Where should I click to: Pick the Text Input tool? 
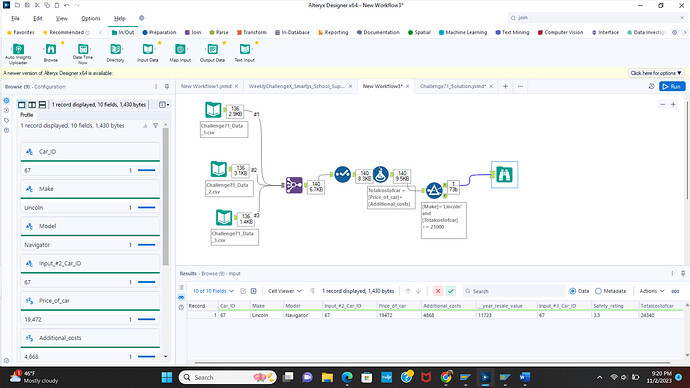pyautogui.click(x=245, y=53)
